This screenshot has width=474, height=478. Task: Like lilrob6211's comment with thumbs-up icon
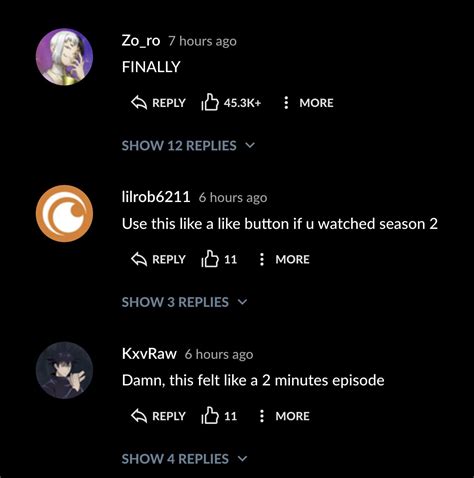[x=210, y=258]
